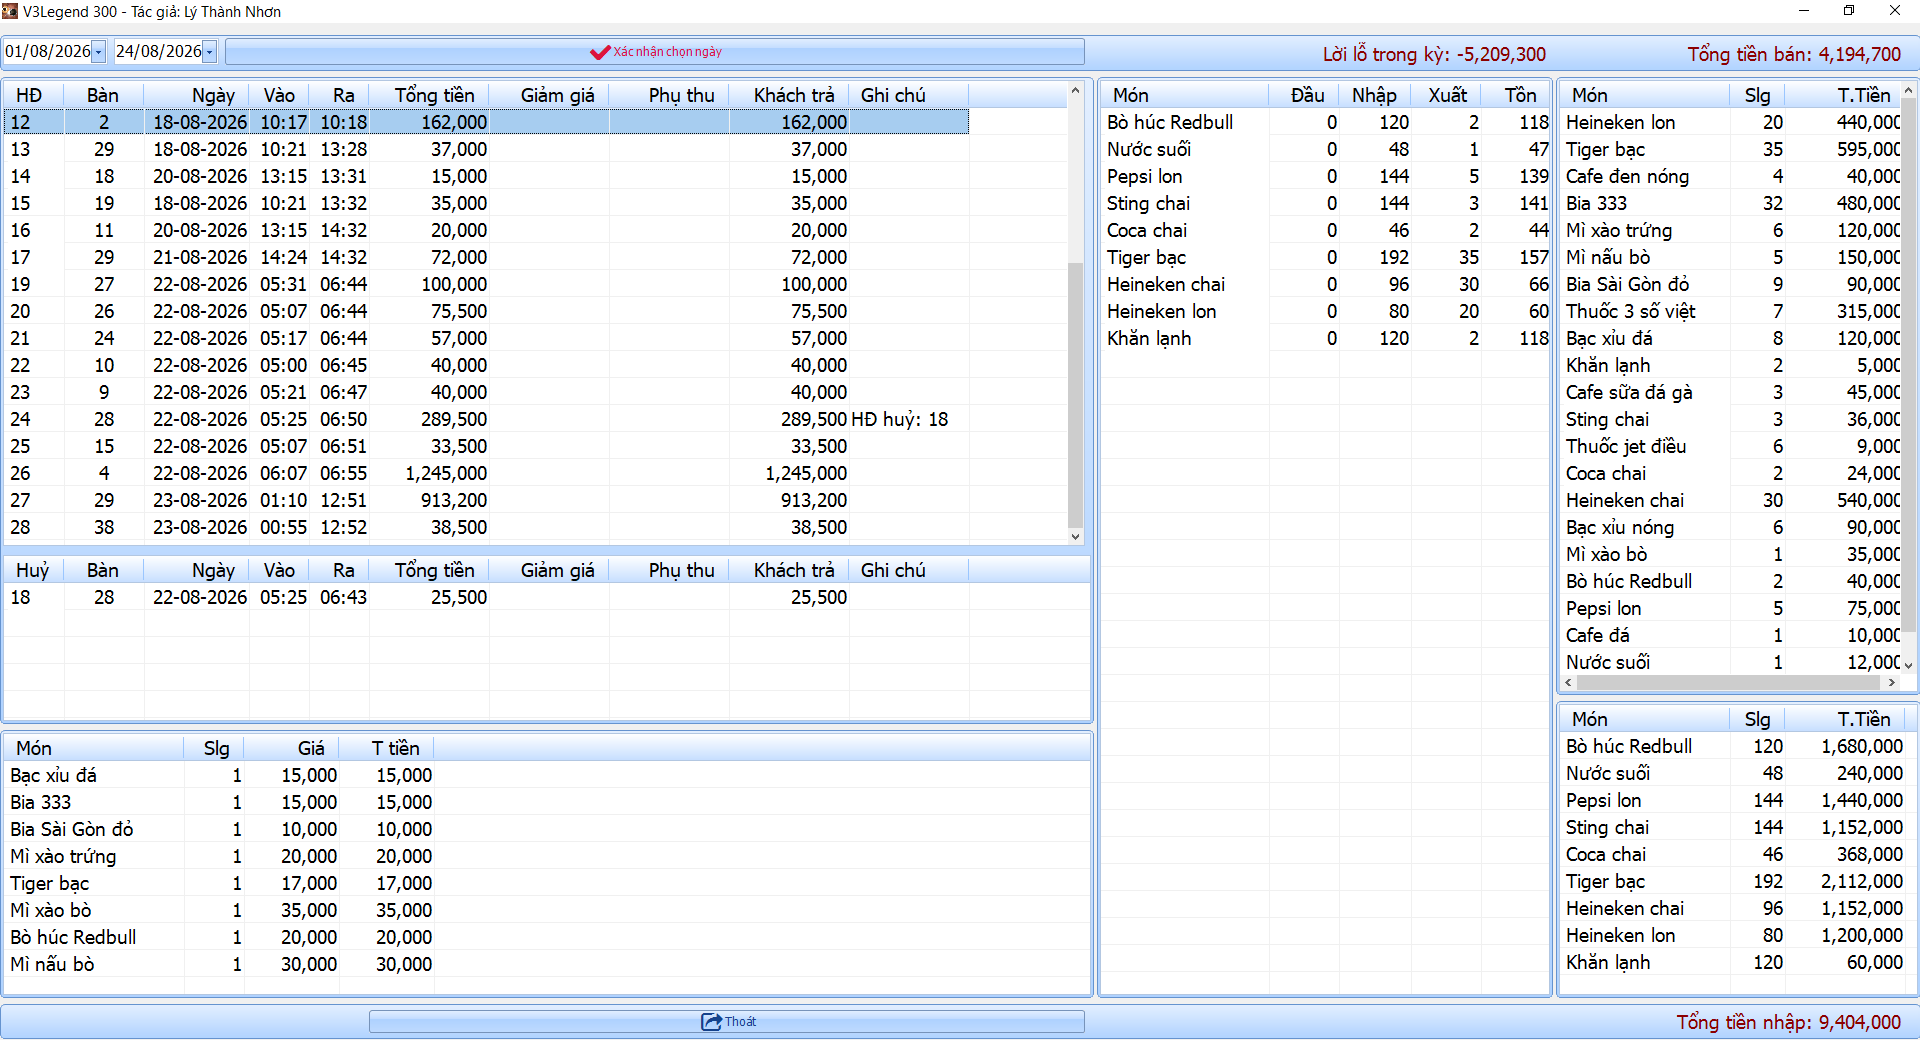
Task: Select Bia 333 row with 480,000 total
Action: coord(1731,203)
